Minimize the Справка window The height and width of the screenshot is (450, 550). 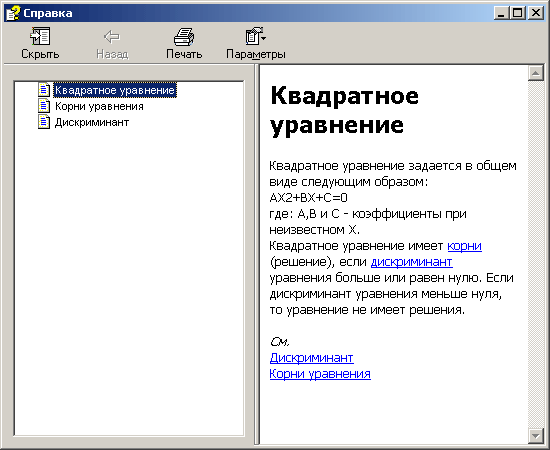point(501,13)
